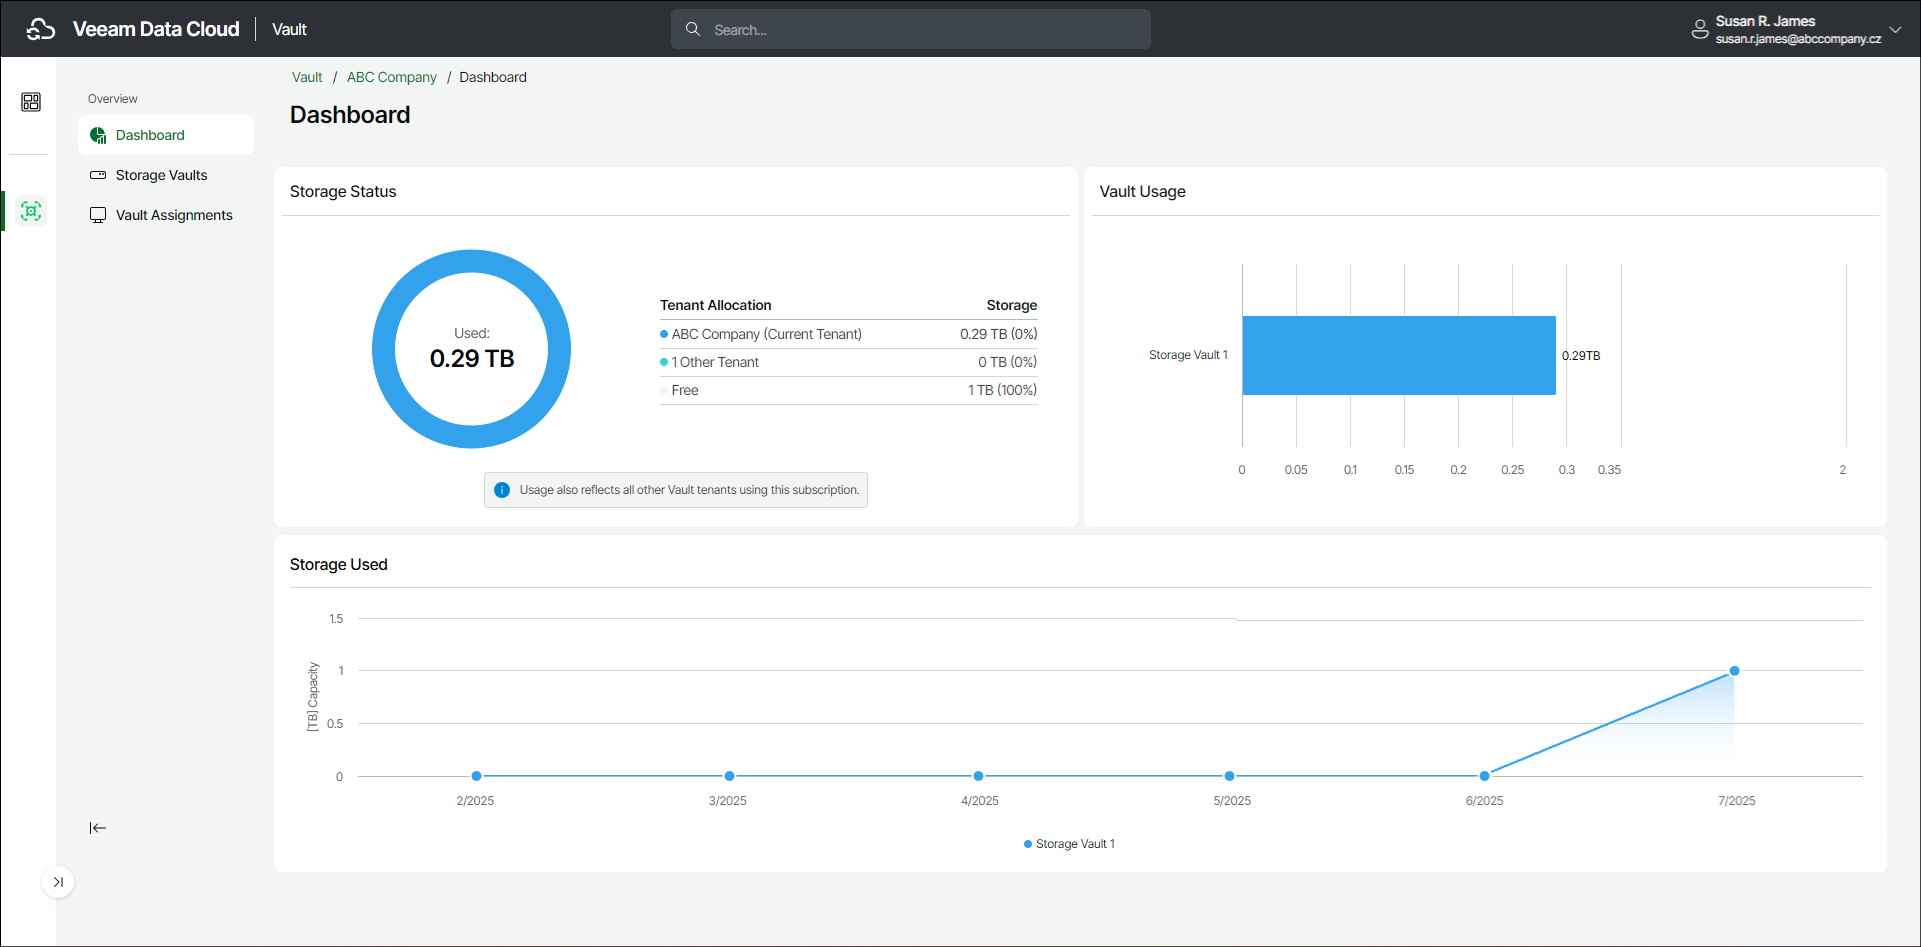Click the user profile avatar icon
This screenshot has height=947, width=1921.
tap(1699, 29)
